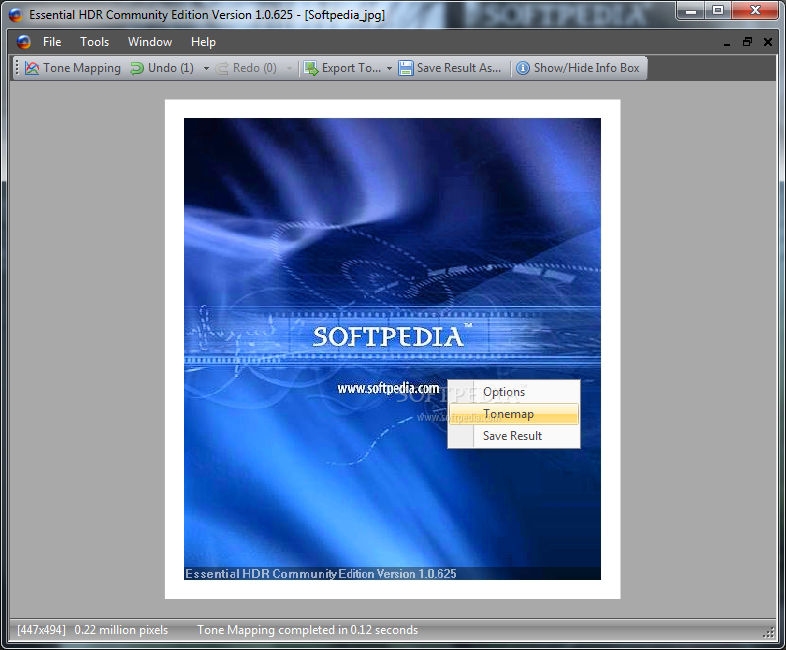Click the Export To icon
The height and width of the screenshot is (650, 786).
click(311, 68)
